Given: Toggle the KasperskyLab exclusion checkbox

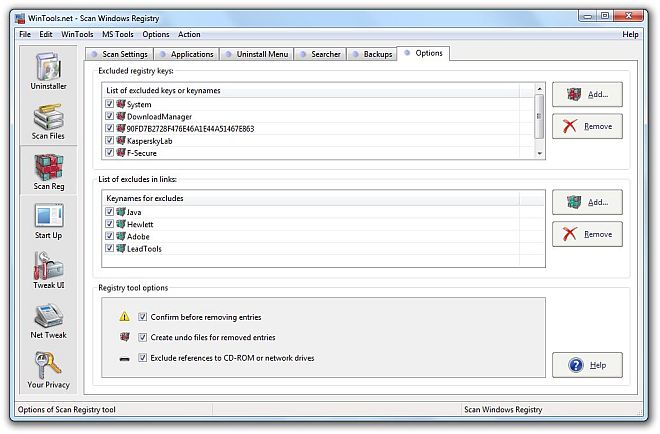Looking at the screenshot, I should point(109,141).
